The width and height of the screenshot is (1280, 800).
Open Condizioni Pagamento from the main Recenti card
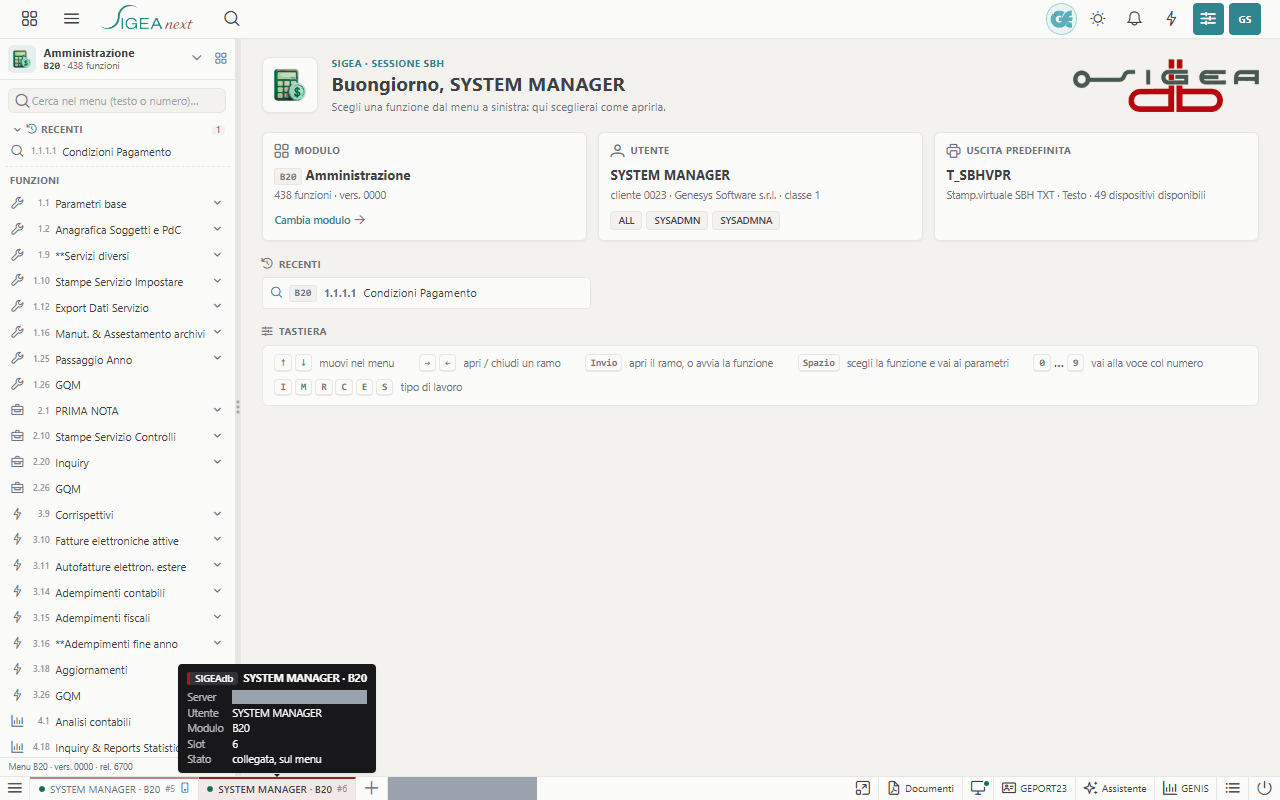tap(426, 293)
